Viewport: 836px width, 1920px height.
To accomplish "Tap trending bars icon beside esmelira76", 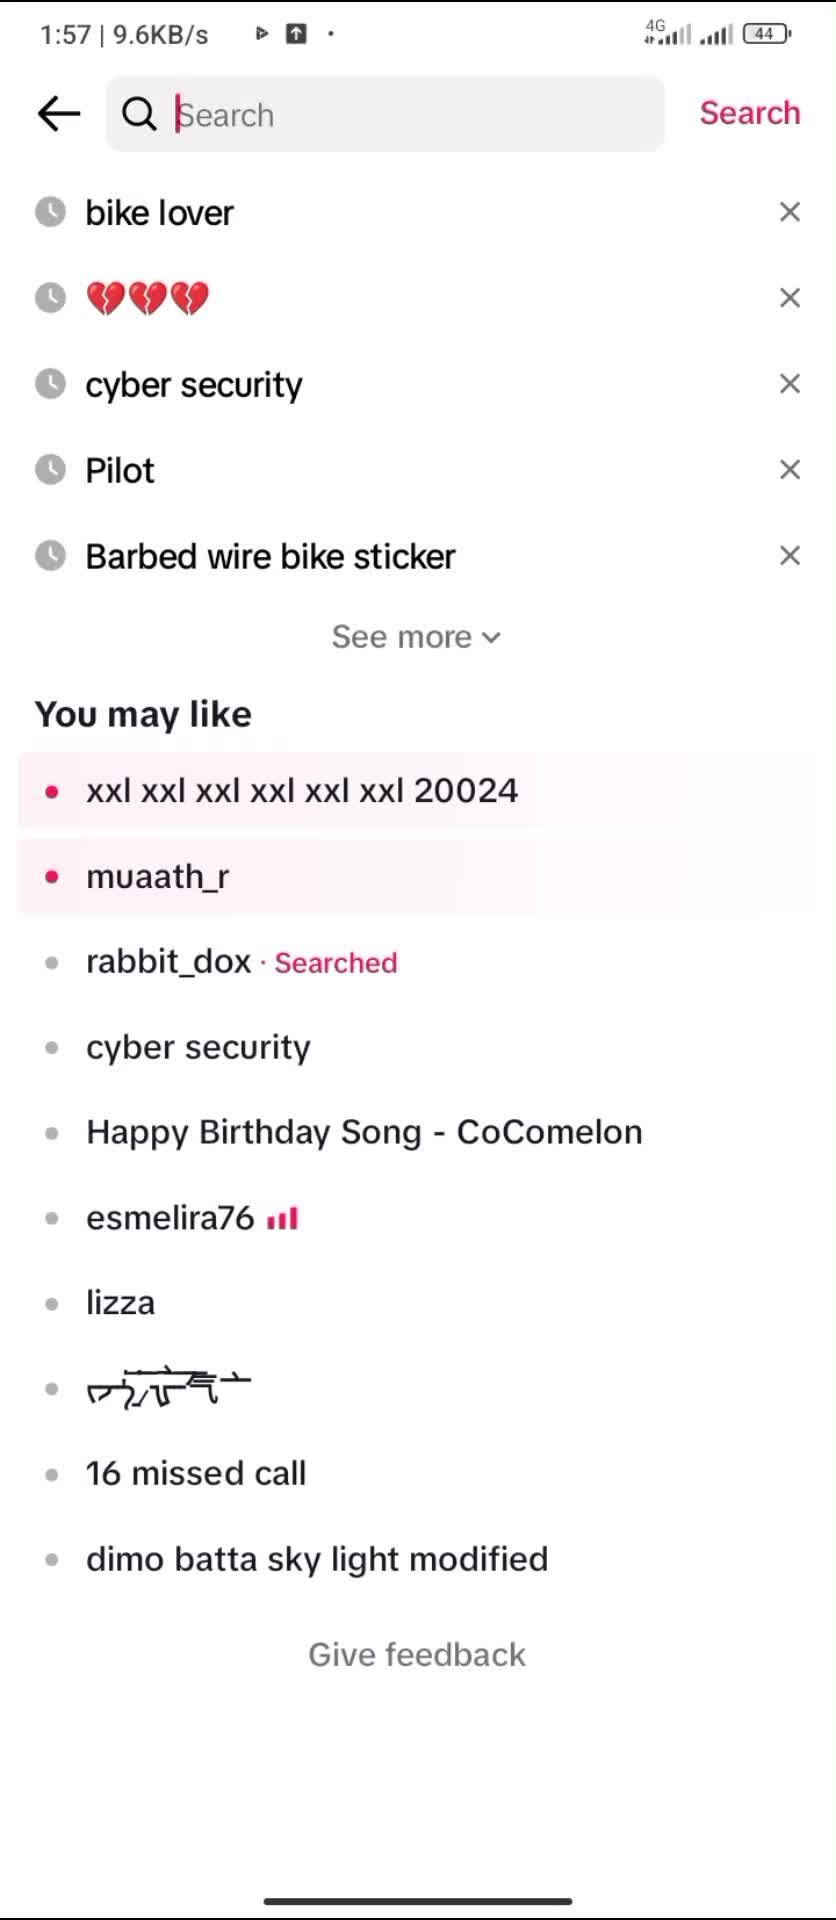I will tap(283, 1219).
